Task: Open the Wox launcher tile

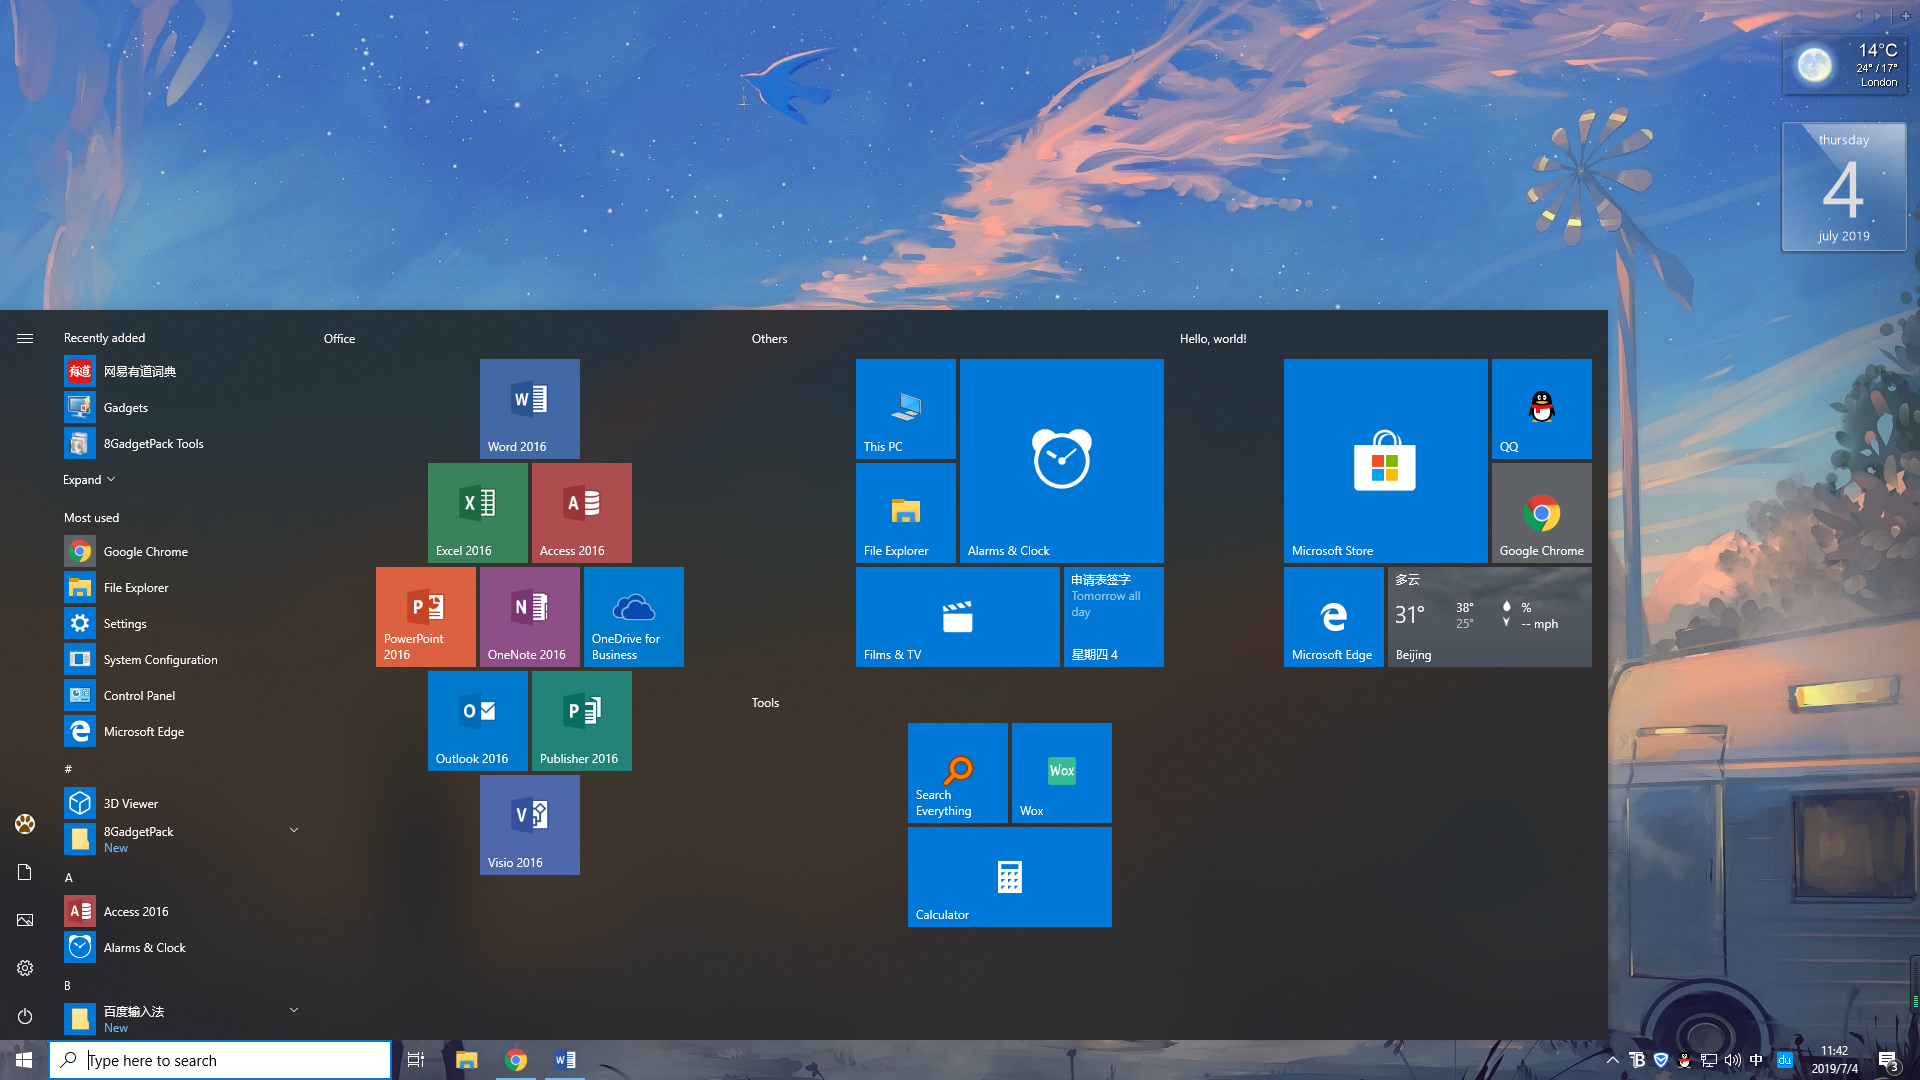Action: [1061, 772]
